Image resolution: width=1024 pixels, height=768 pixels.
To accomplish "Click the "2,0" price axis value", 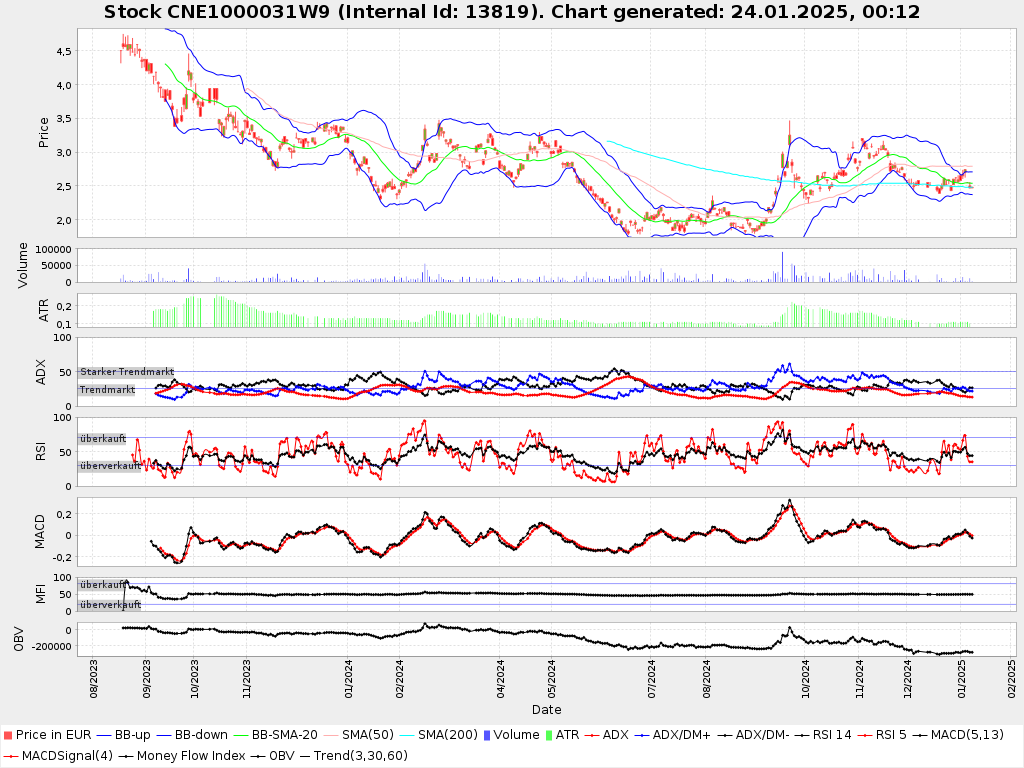I will point(64,220).
